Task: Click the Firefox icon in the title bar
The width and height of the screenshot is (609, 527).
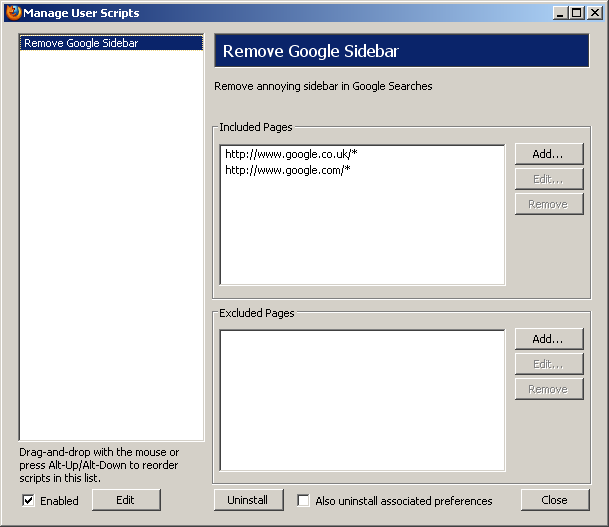Action: pos(13,13)
